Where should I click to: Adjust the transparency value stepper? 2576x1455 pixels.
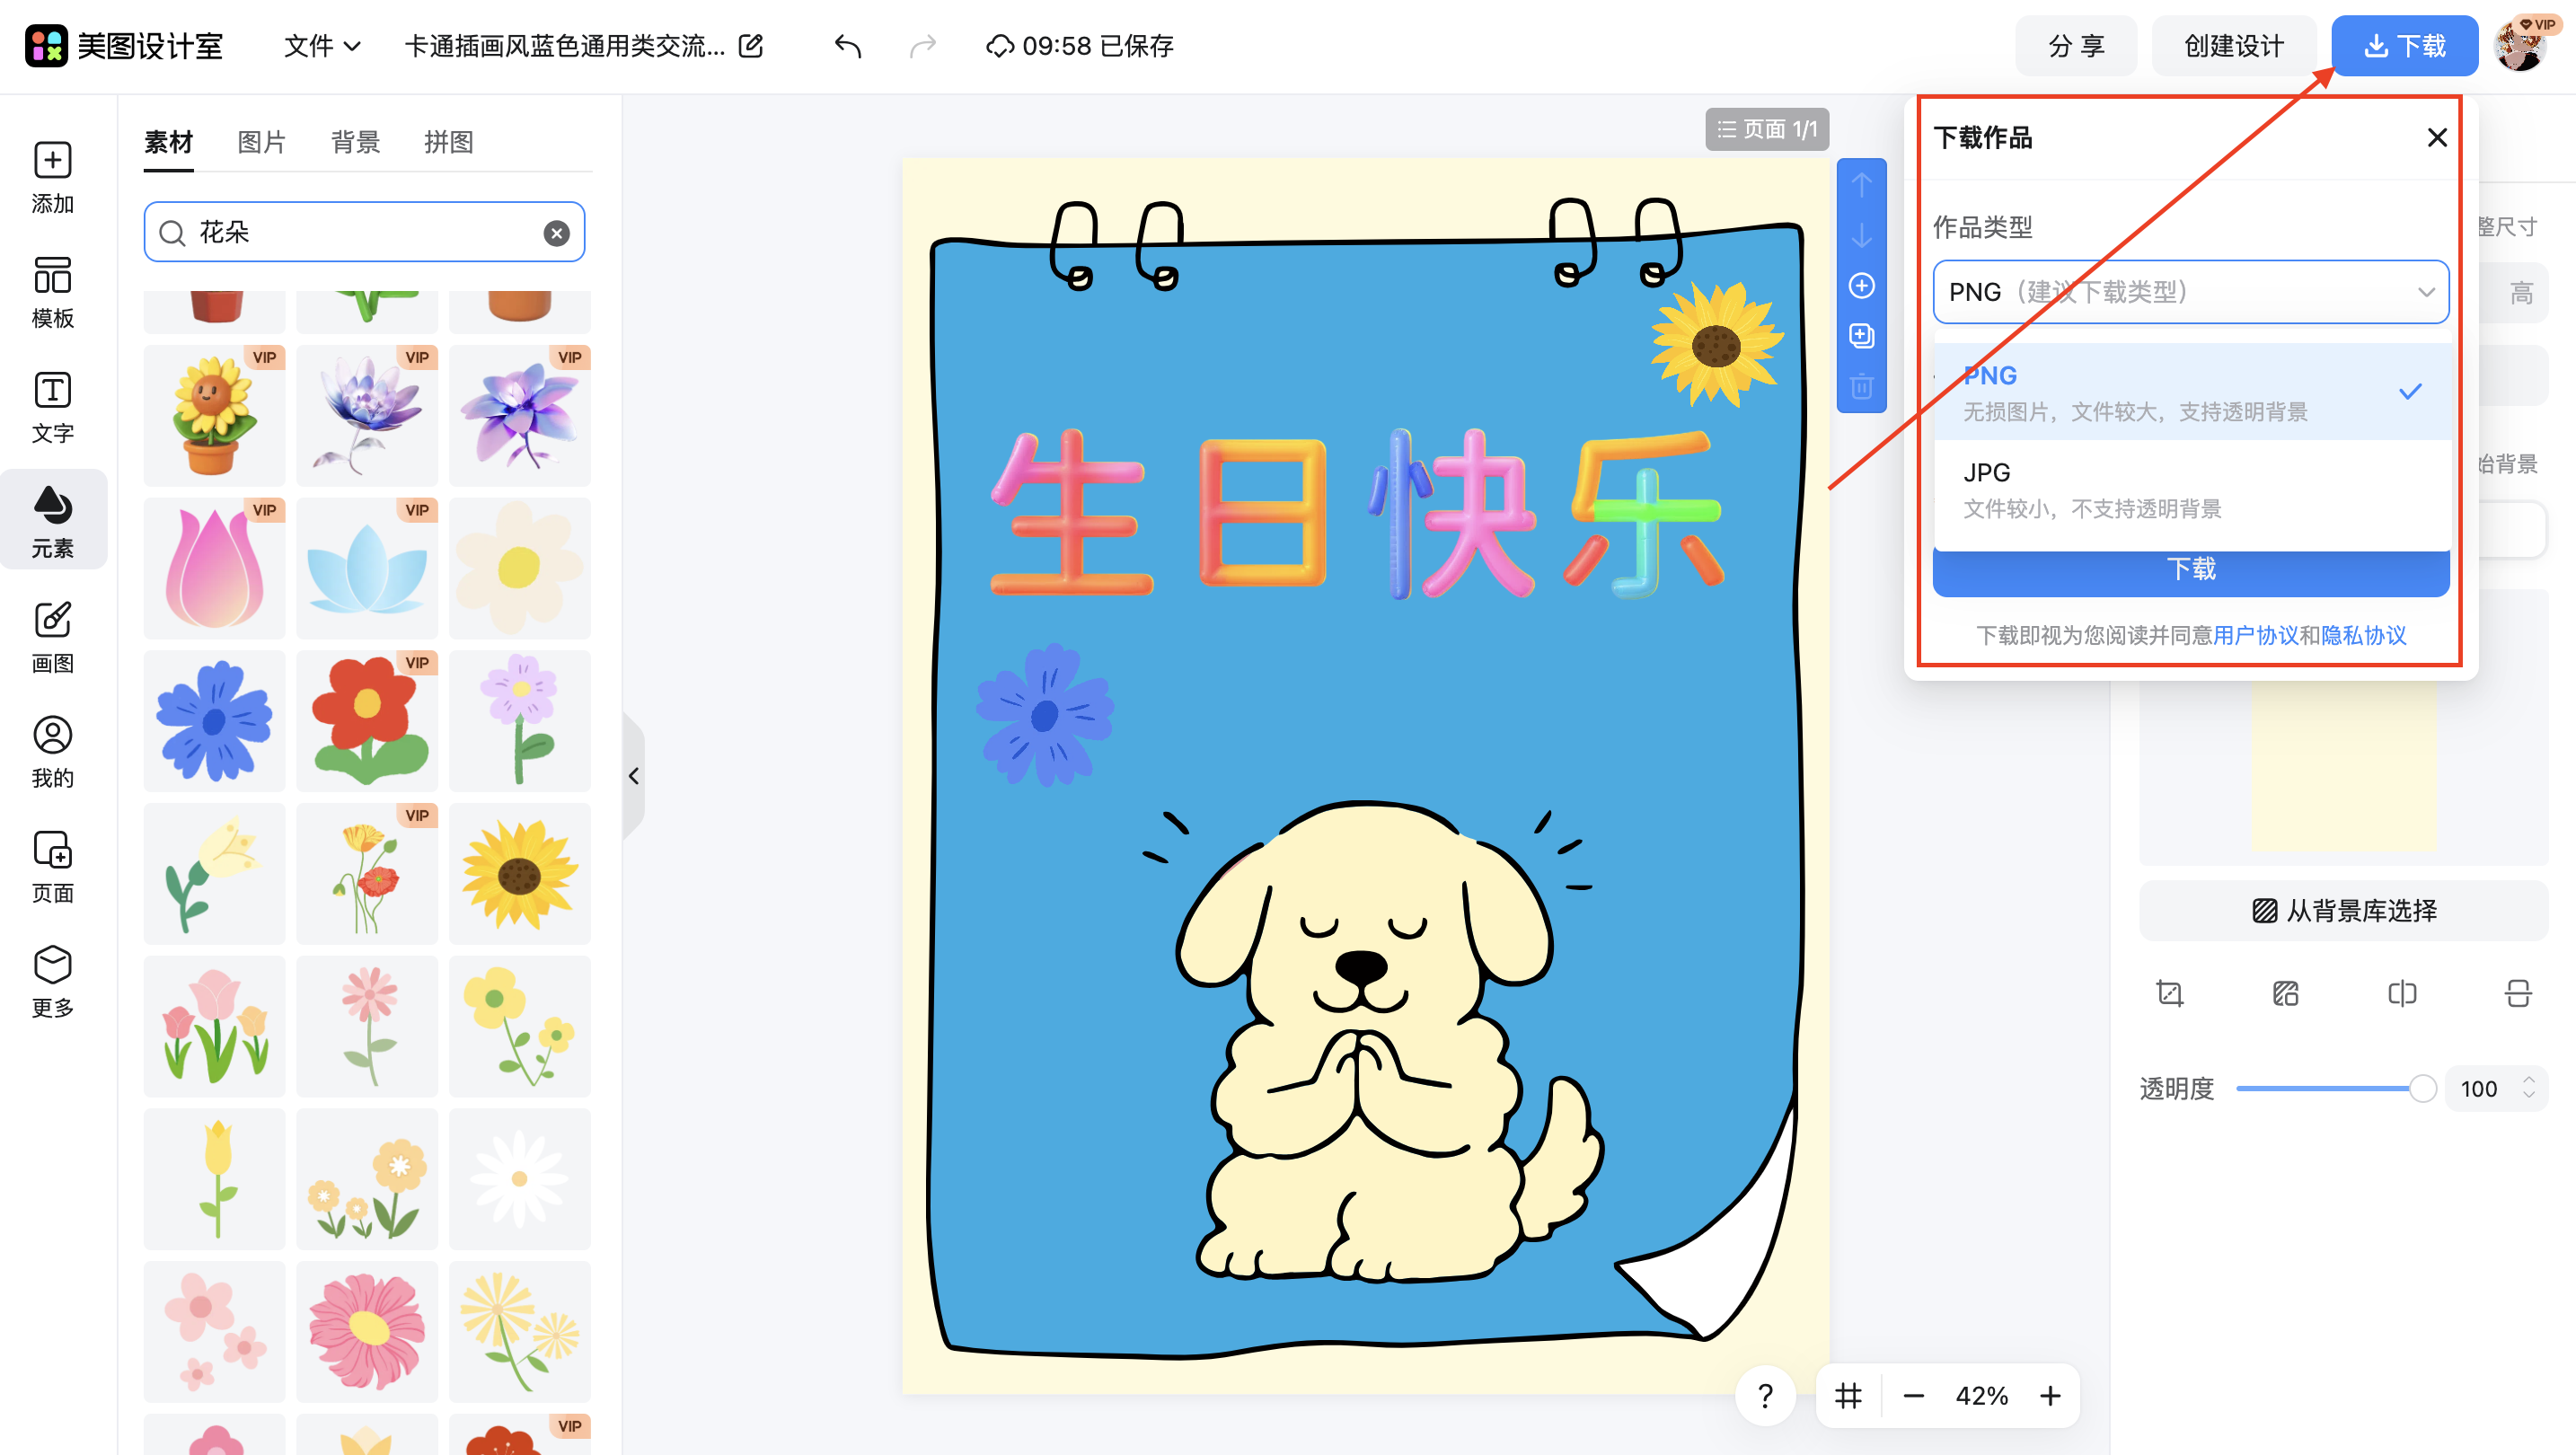[2529, 1088]
